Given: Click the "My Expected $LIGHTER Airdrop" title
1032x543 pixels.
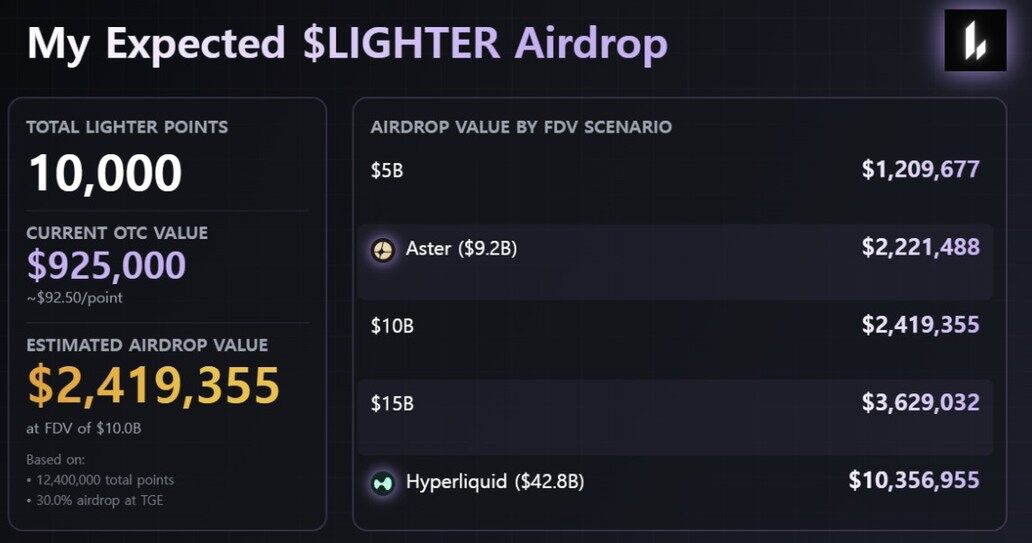Looking at the screenshot, I should pyautogui.click(x=347, y=44).
